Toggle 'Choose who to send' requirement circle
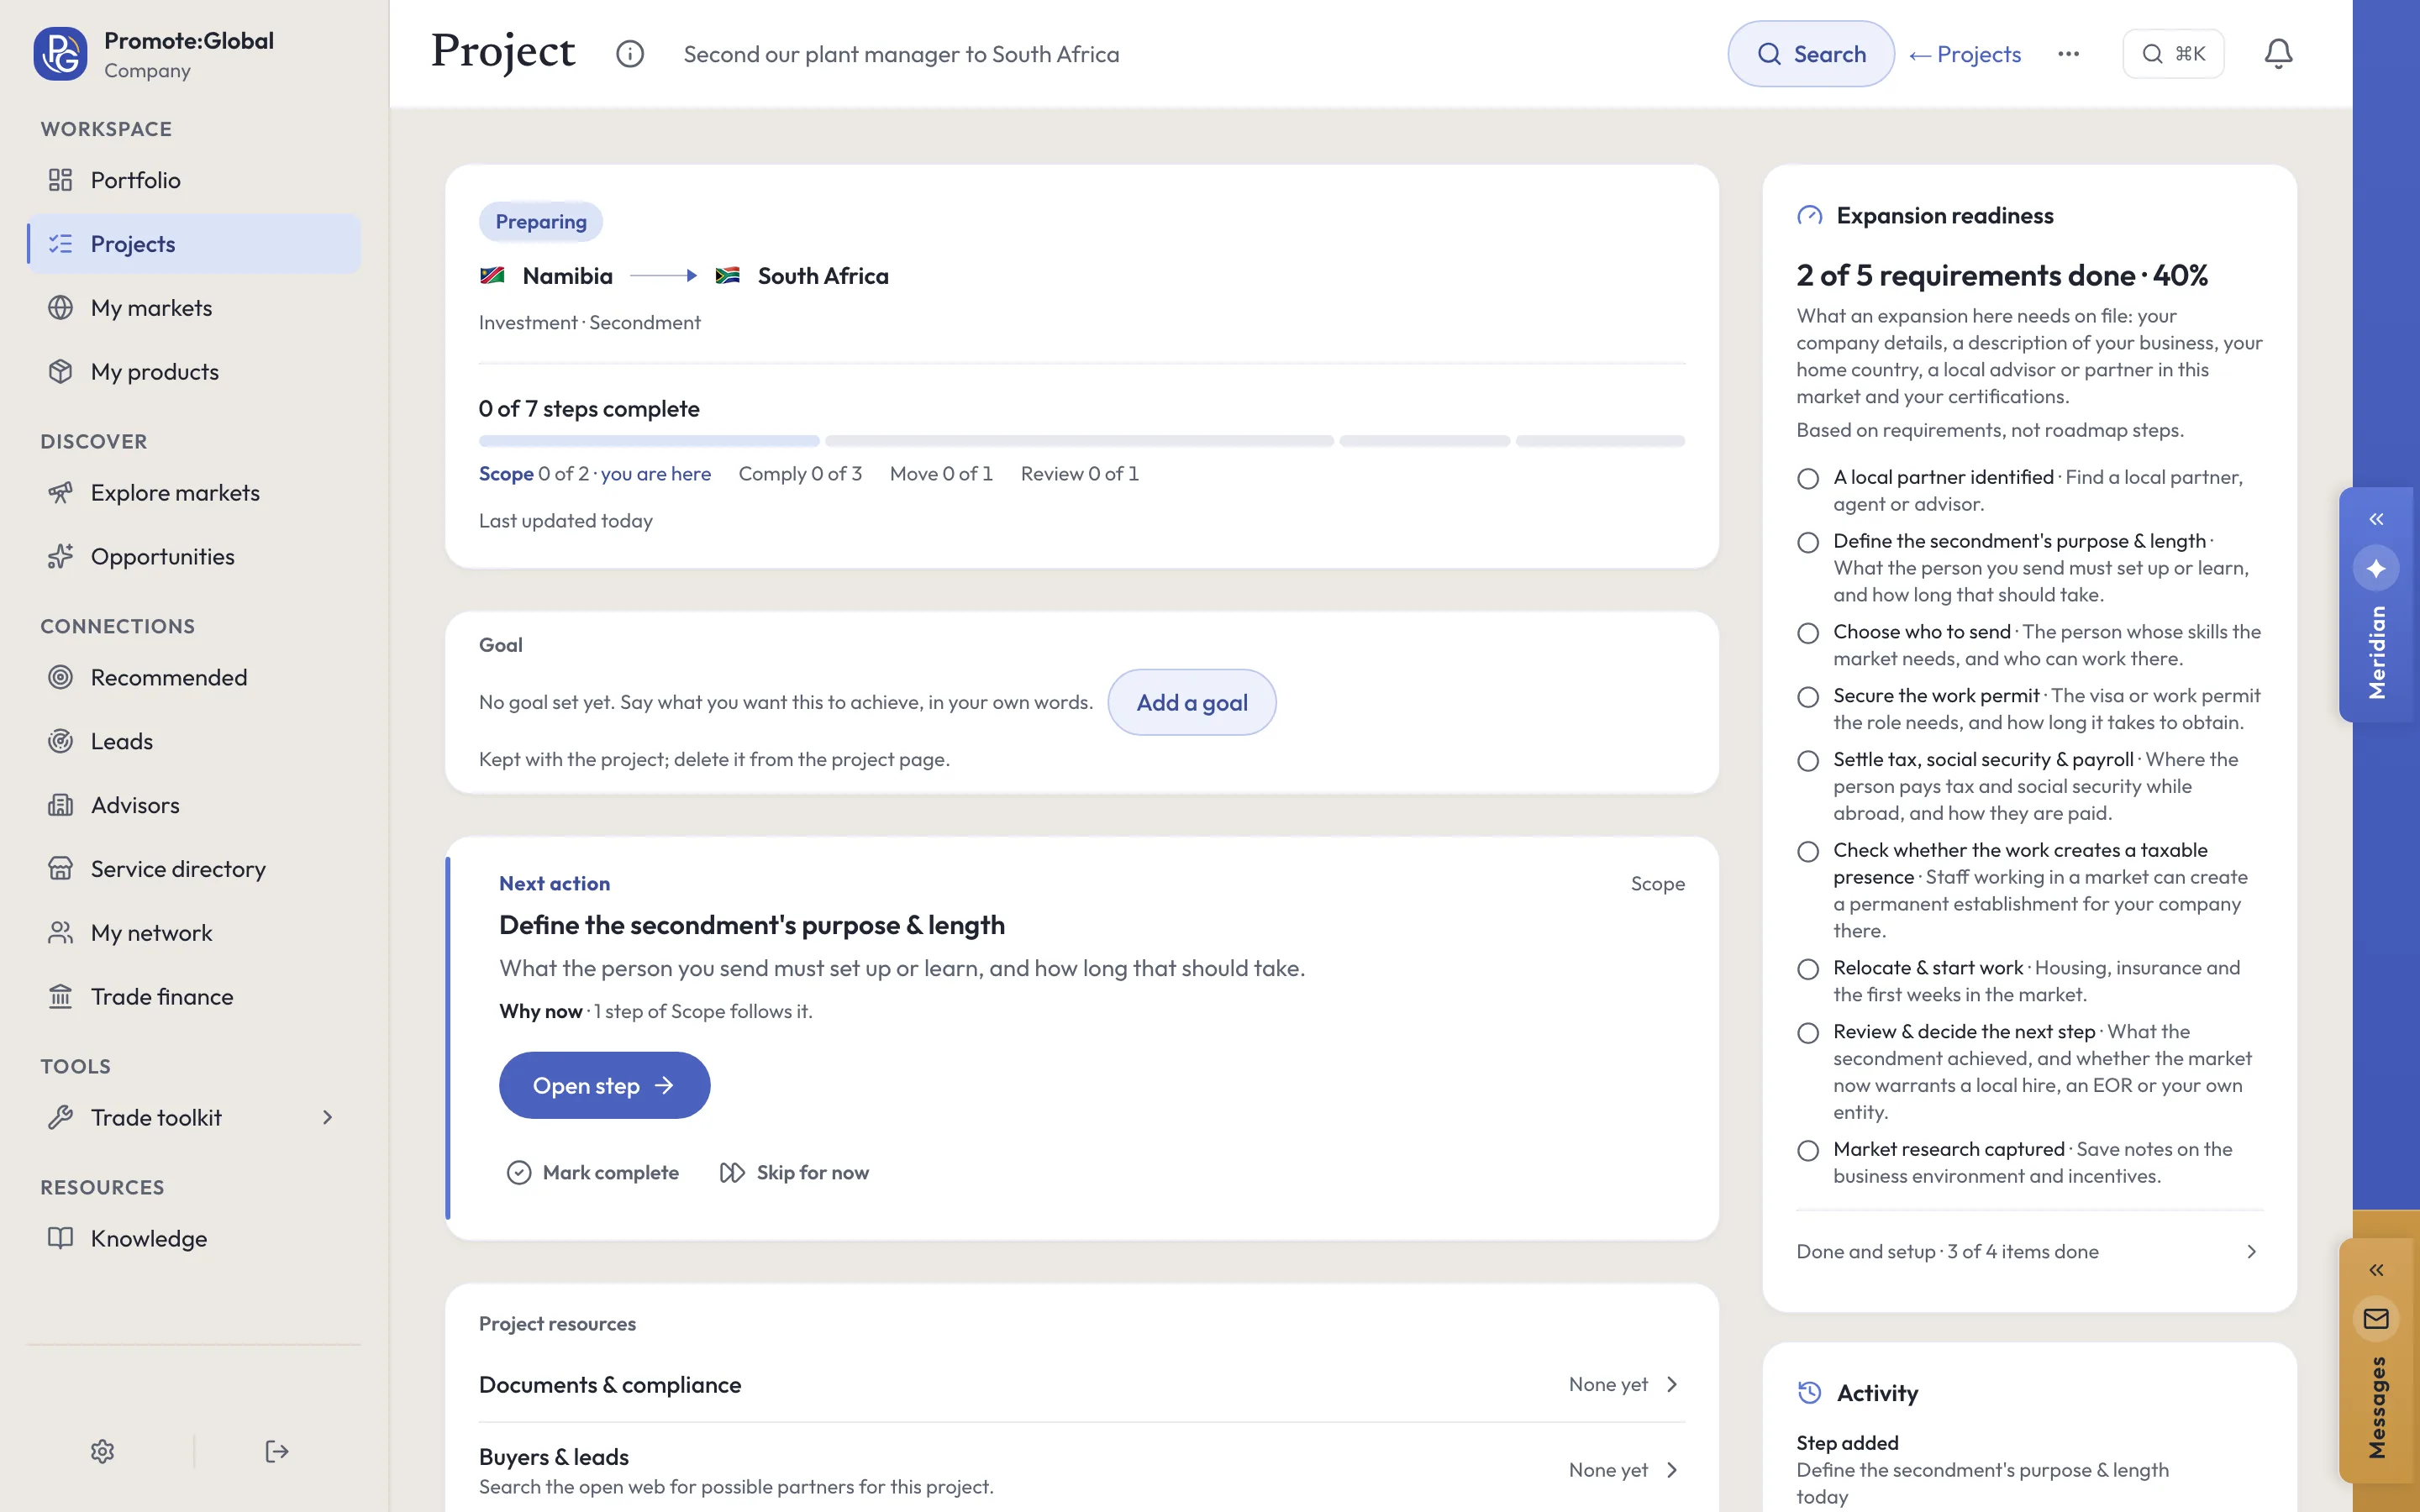Screen dimensions: 2420x1512 coord(1807,633)
